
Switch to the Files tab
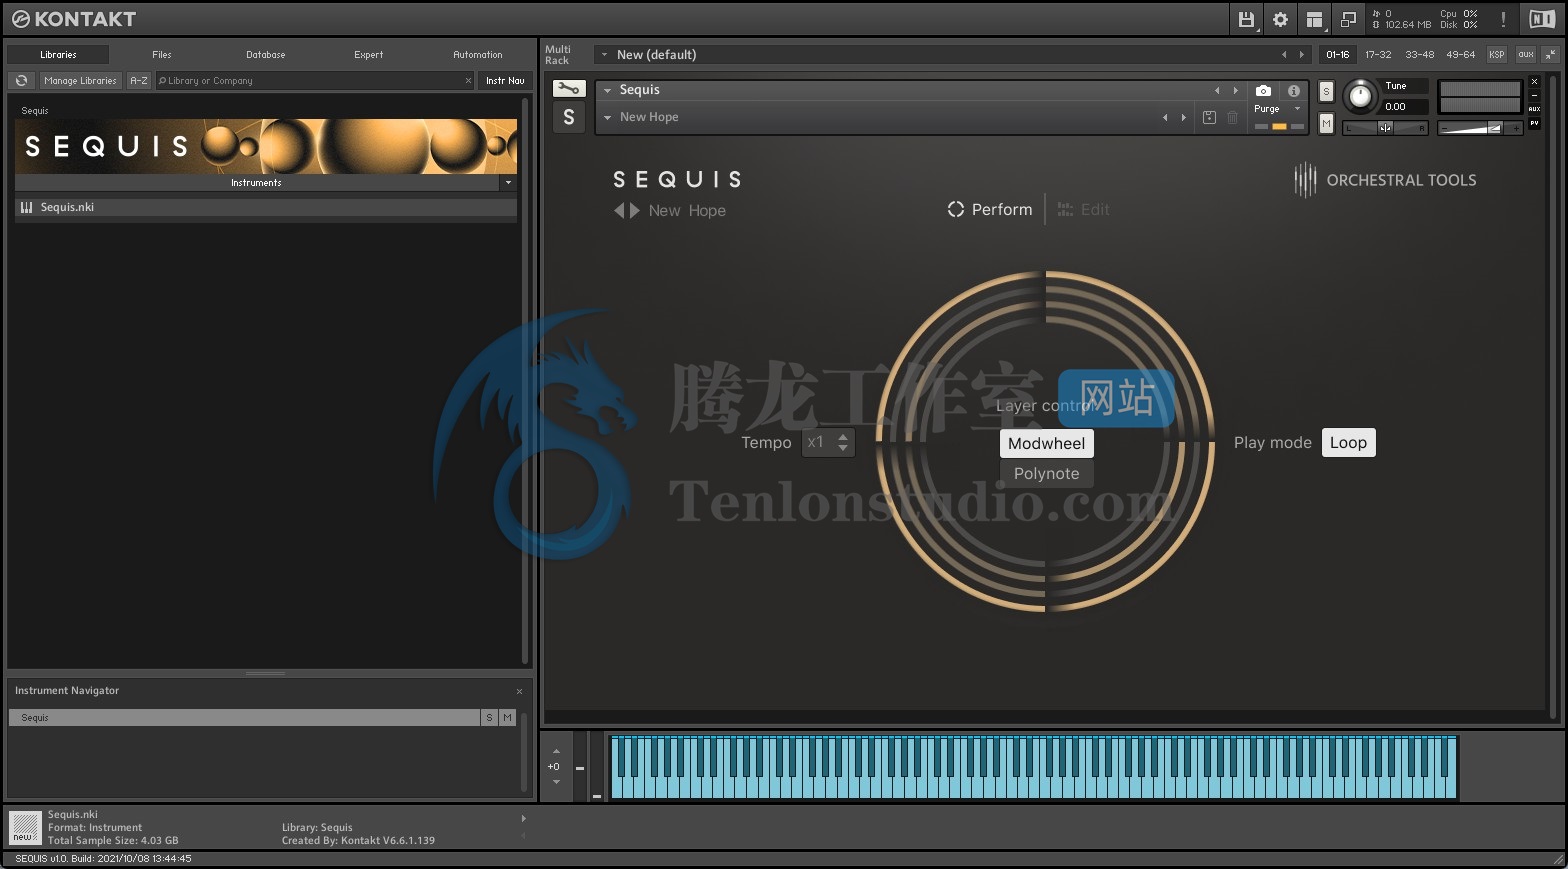[162, 55]
